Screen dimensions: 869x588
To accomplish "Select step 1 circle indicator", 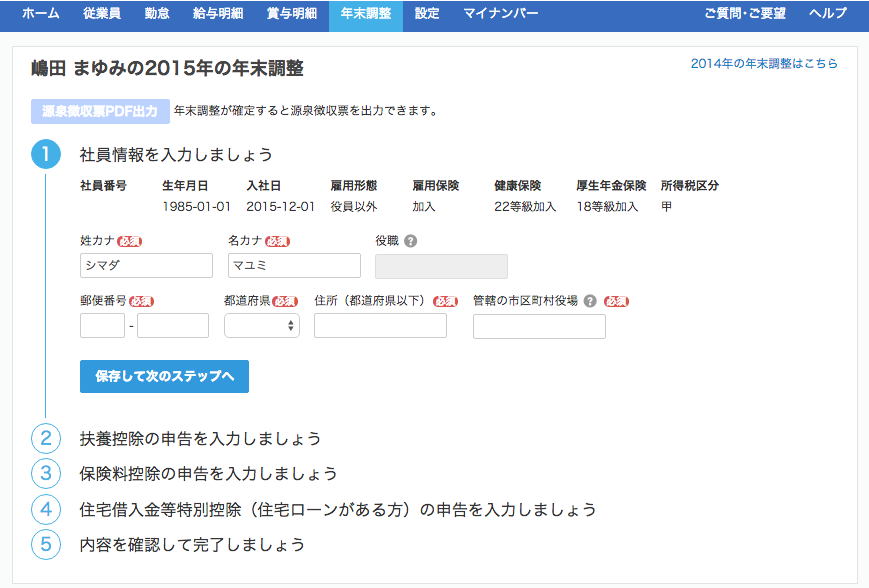I will click(46, 154).
